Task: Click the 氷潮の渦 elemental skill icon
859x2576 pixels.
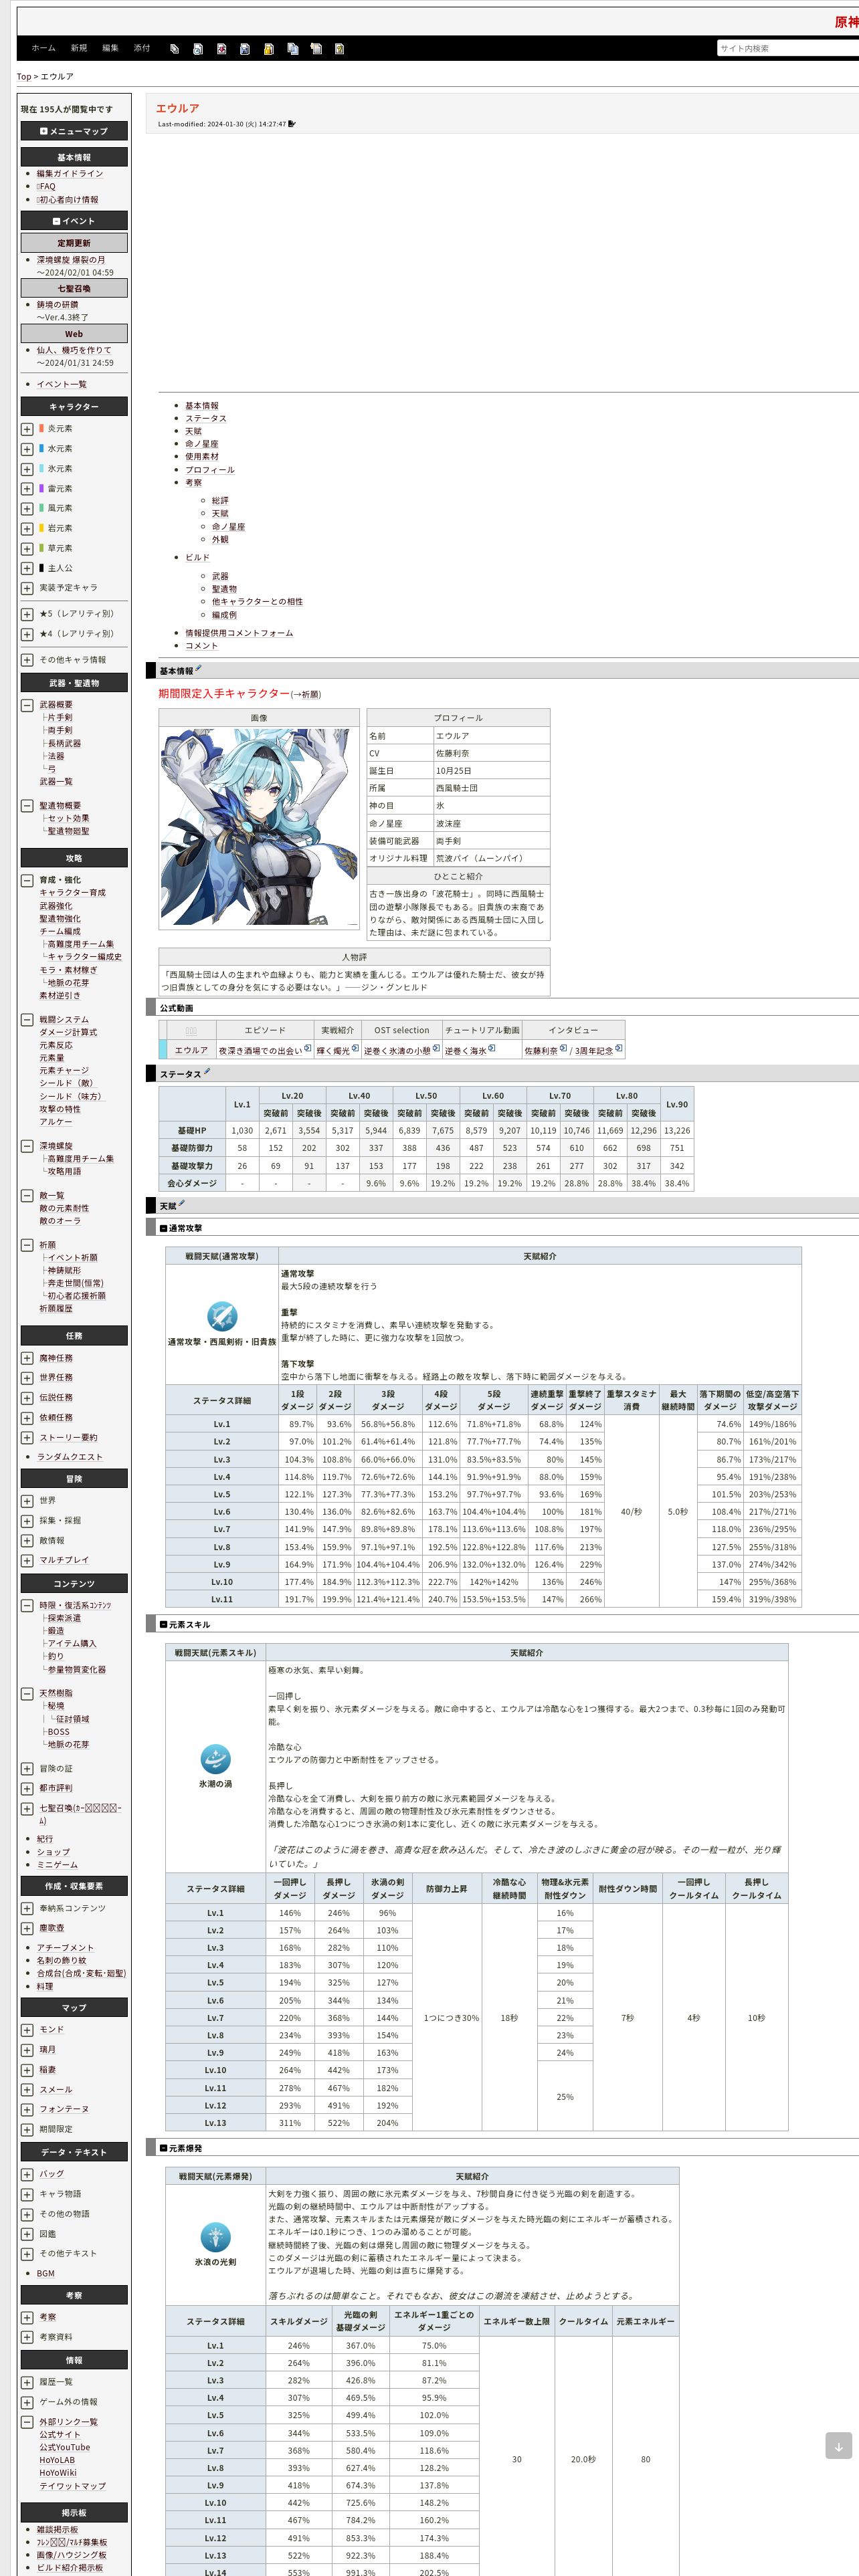Action: pos(215,1758)
